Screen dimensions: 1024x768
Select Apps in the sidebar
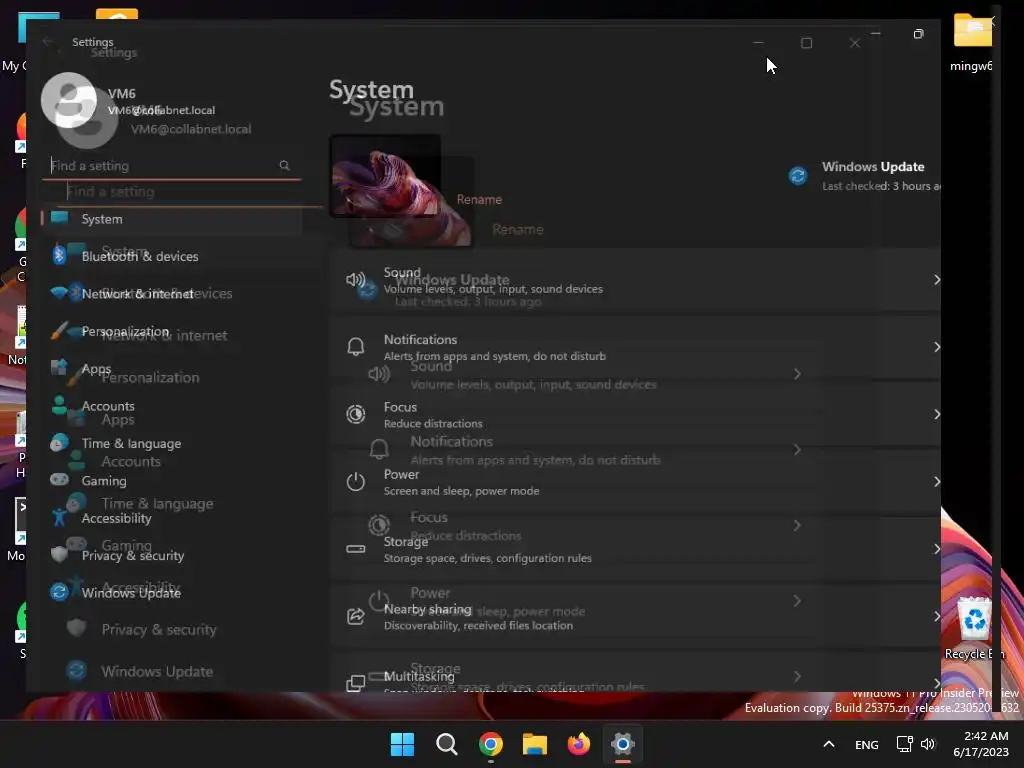171,368
